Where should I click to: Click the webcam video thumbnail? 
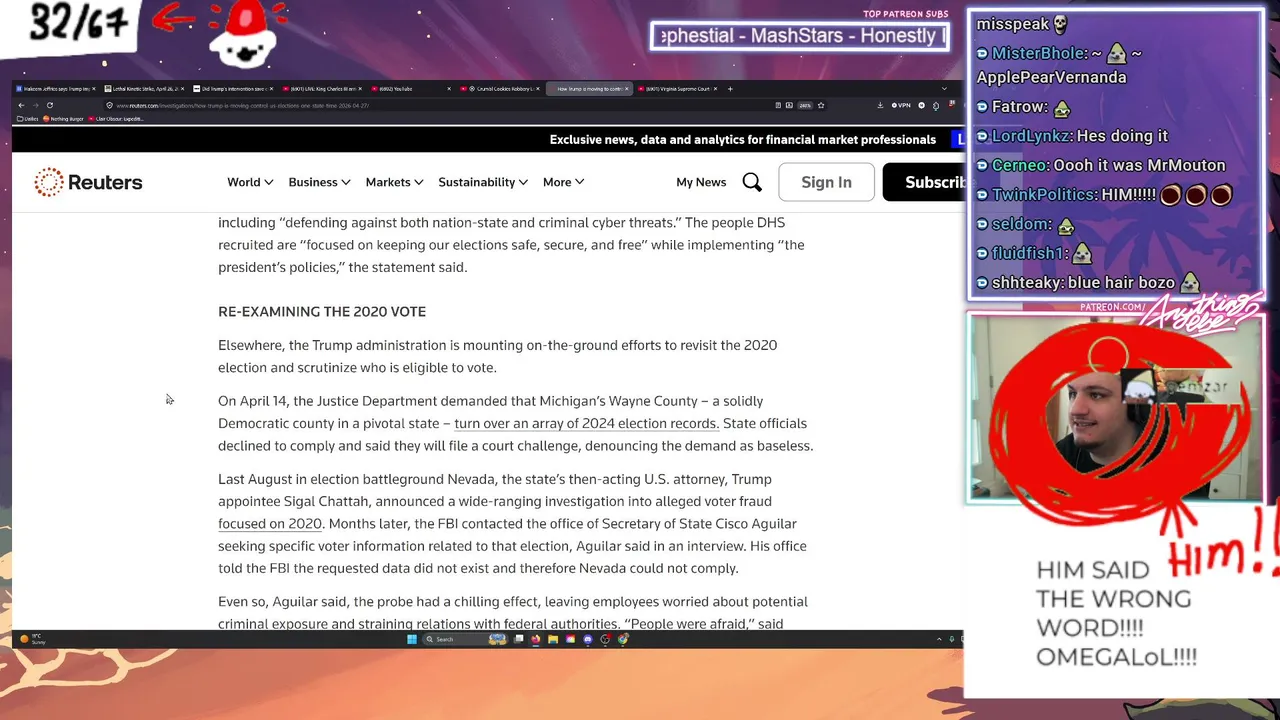(x=1115, y=408)
